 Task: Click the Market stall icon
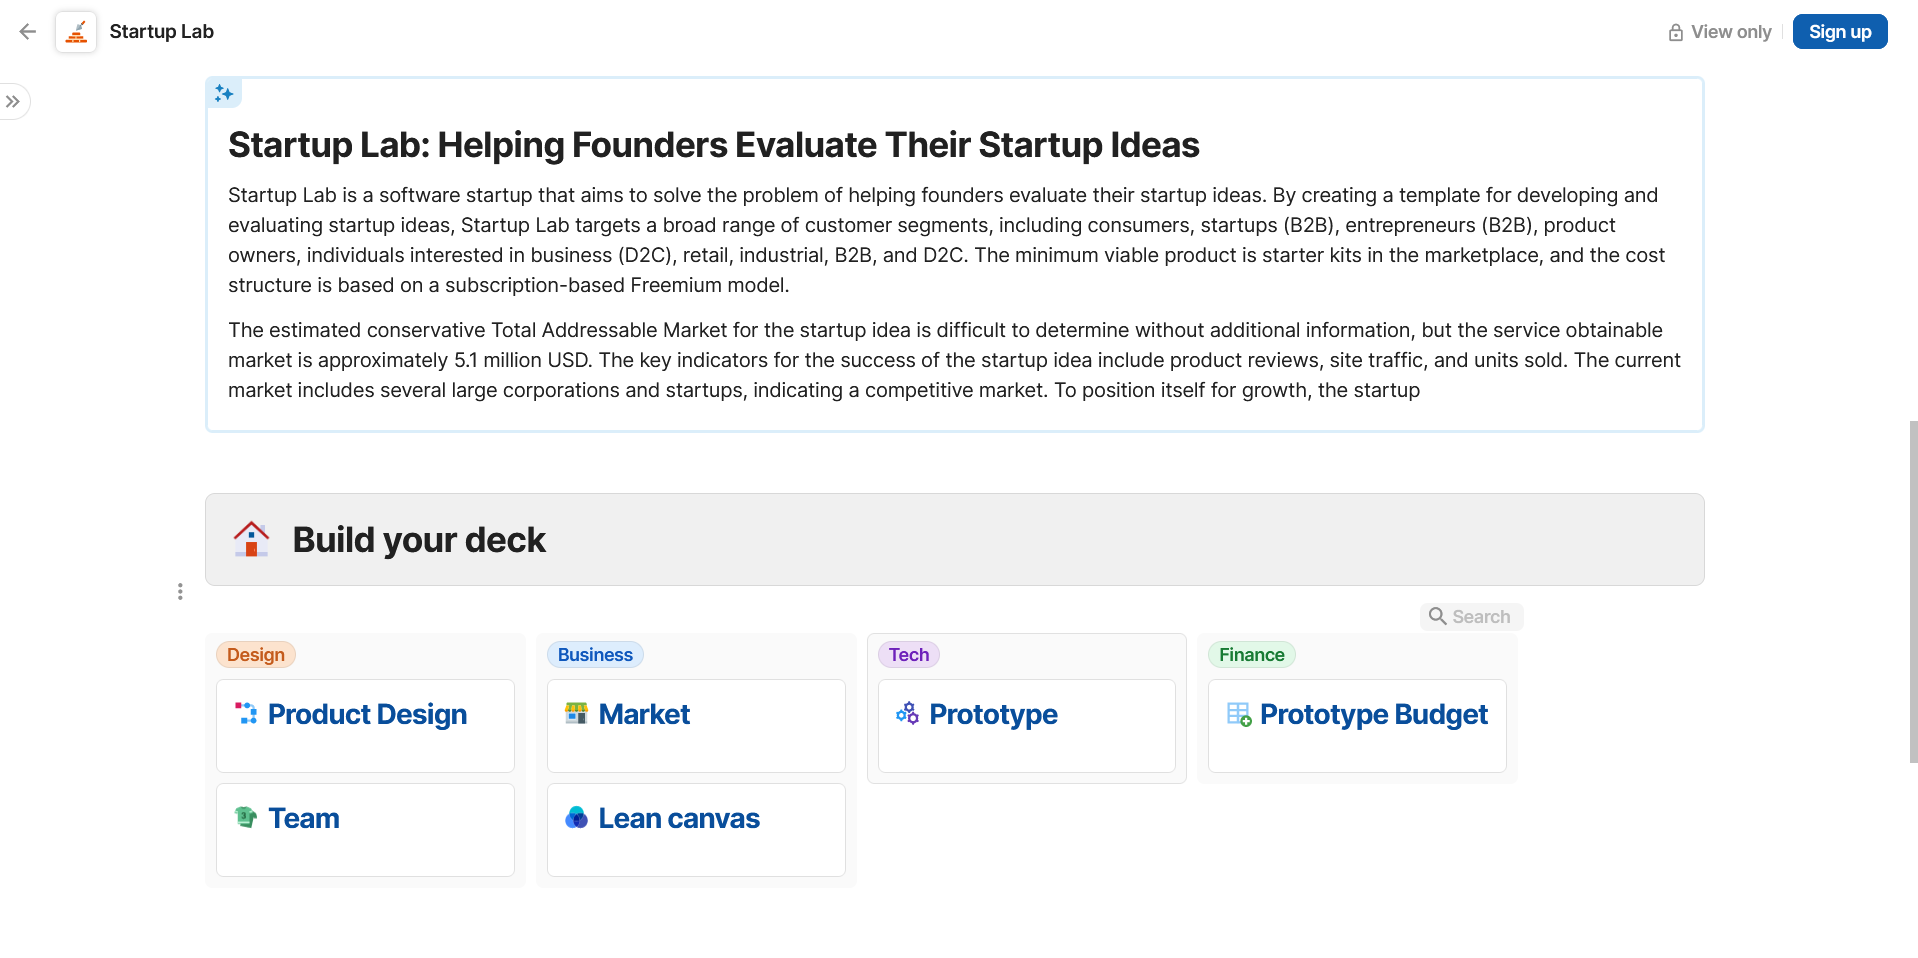pos(576,713)
